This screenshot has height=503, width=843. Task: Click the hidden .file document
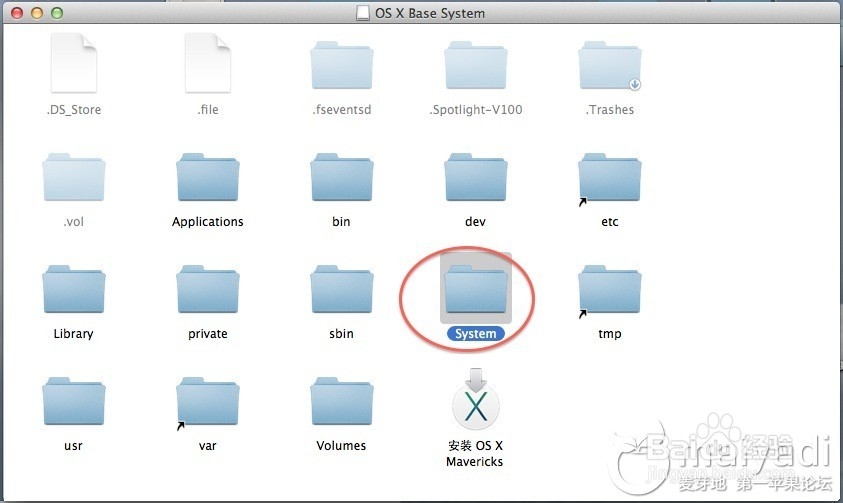pos(208,64)
